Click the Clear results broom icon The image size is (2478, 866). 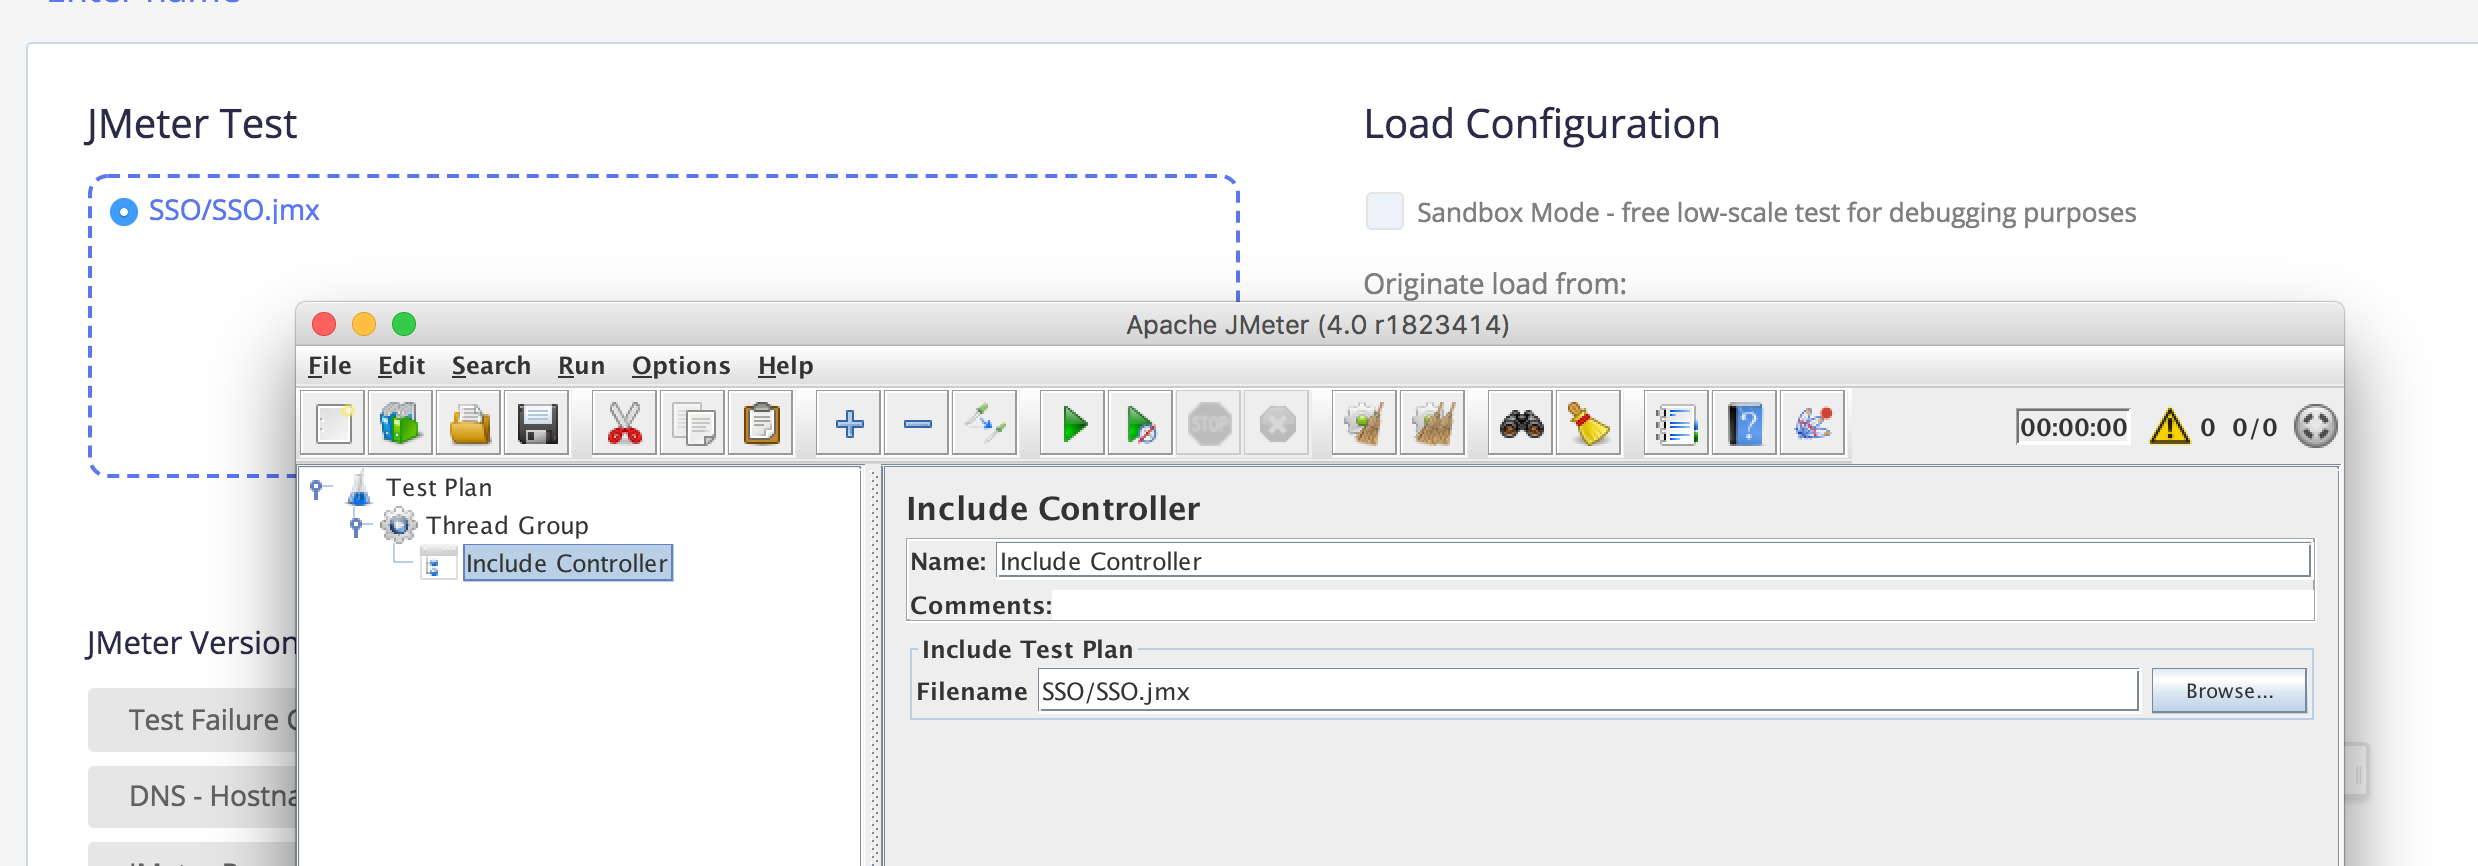(1365, 424)
